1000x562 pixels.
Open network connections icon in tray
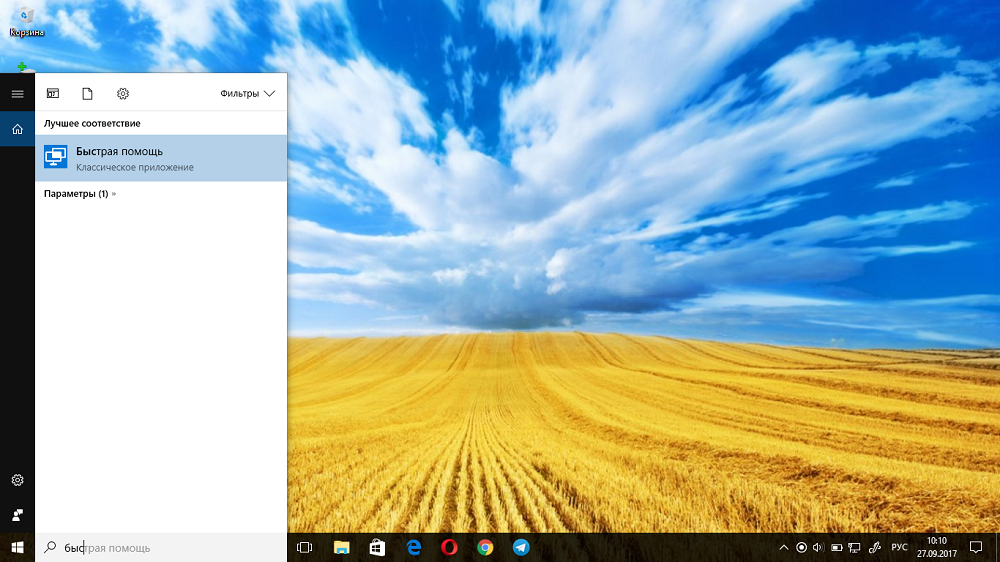pos(855,547)
